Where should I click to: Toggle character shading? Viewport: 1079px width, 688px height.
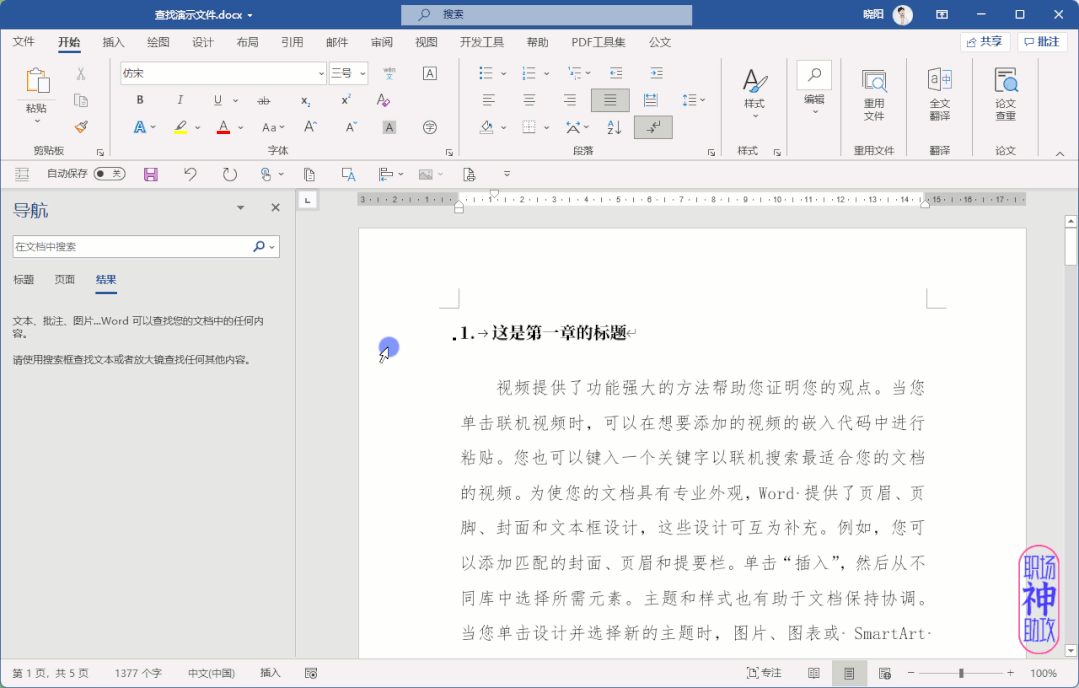click(x=389, y=127)
